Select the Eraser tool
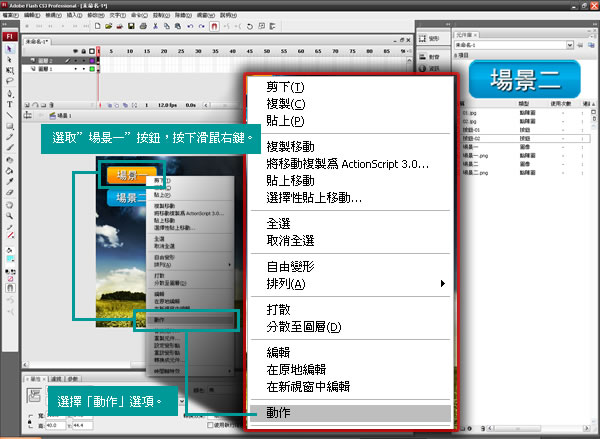 point(10,192)
